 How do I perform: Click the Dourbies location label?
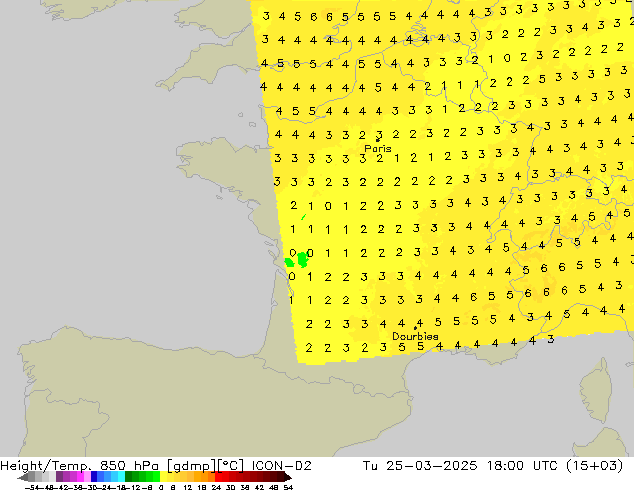(x=415, y=336)
